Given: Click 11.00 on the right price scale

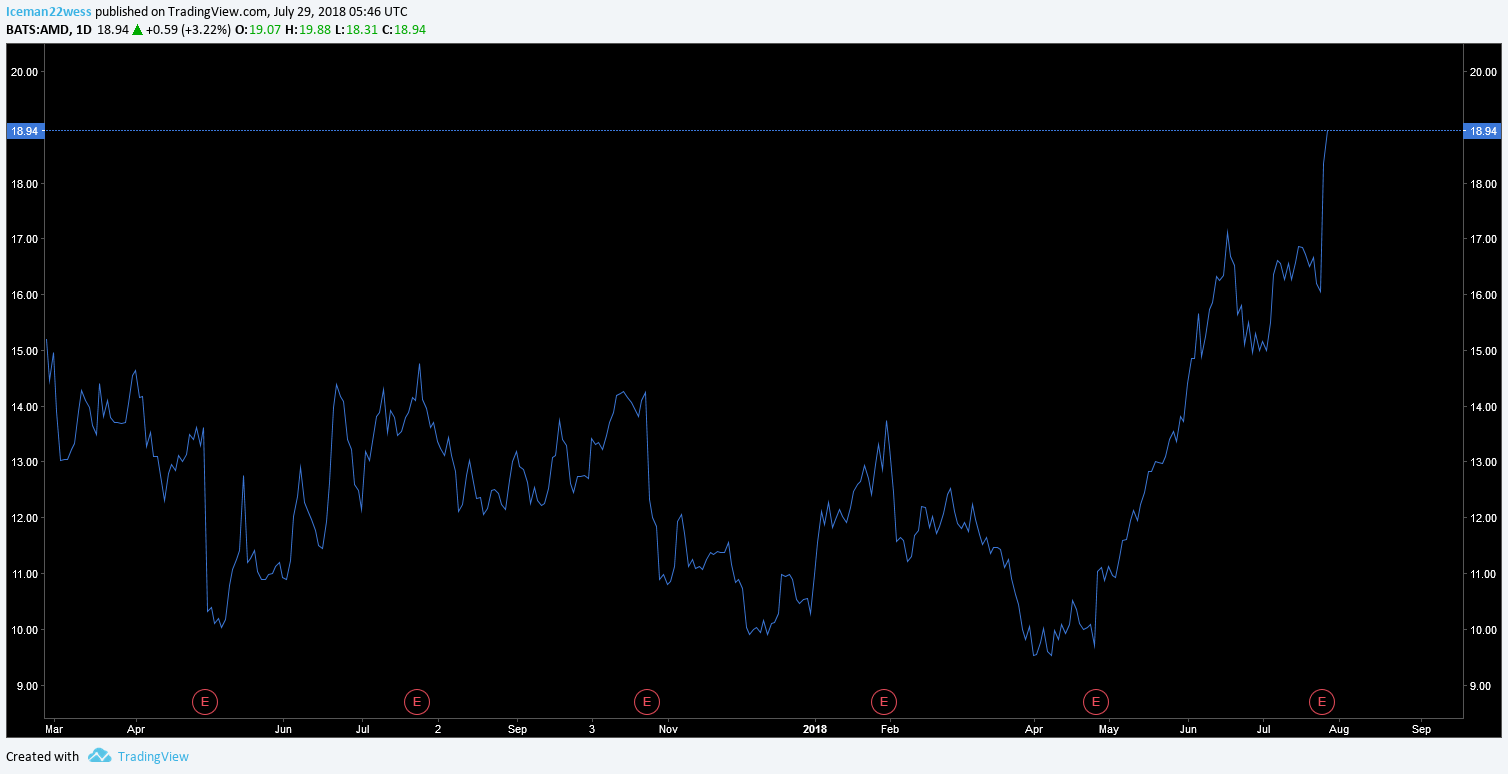Looking at the screenshot, I should [1482, 574].
